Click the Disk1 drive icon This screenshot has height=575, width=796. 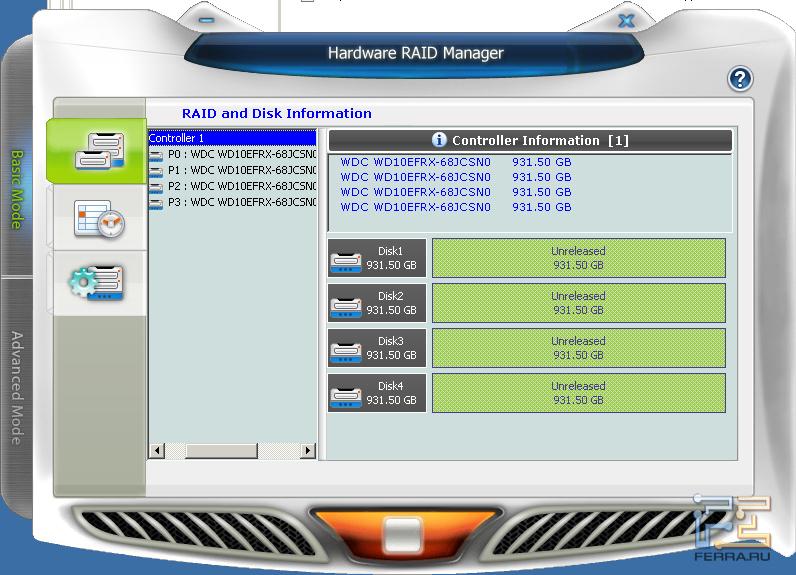coord(346,262)
